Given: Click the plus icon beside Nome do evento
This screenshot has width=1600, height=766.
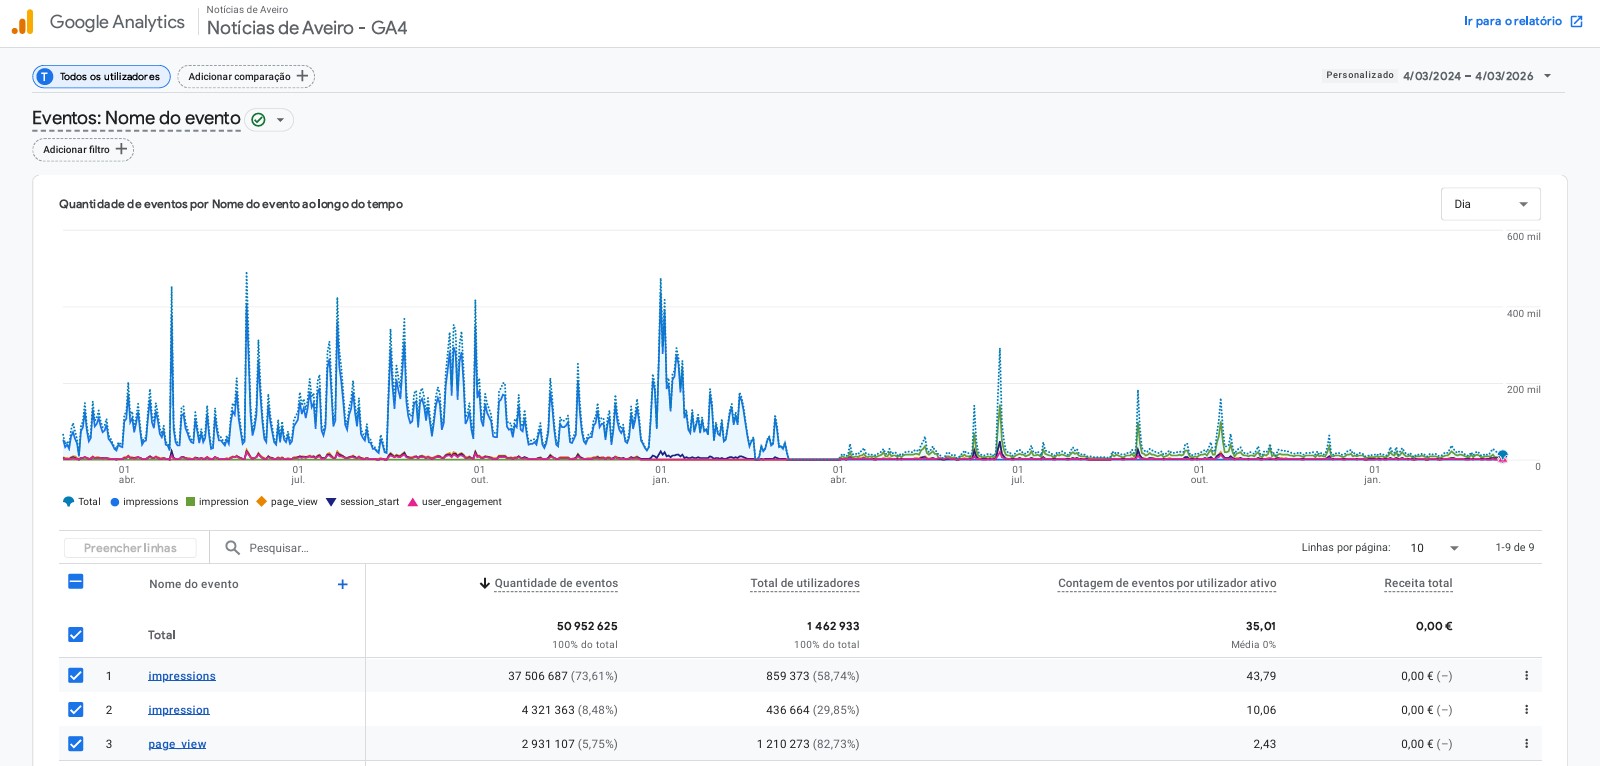Looking at the screenshot, I should coord(342,584).
